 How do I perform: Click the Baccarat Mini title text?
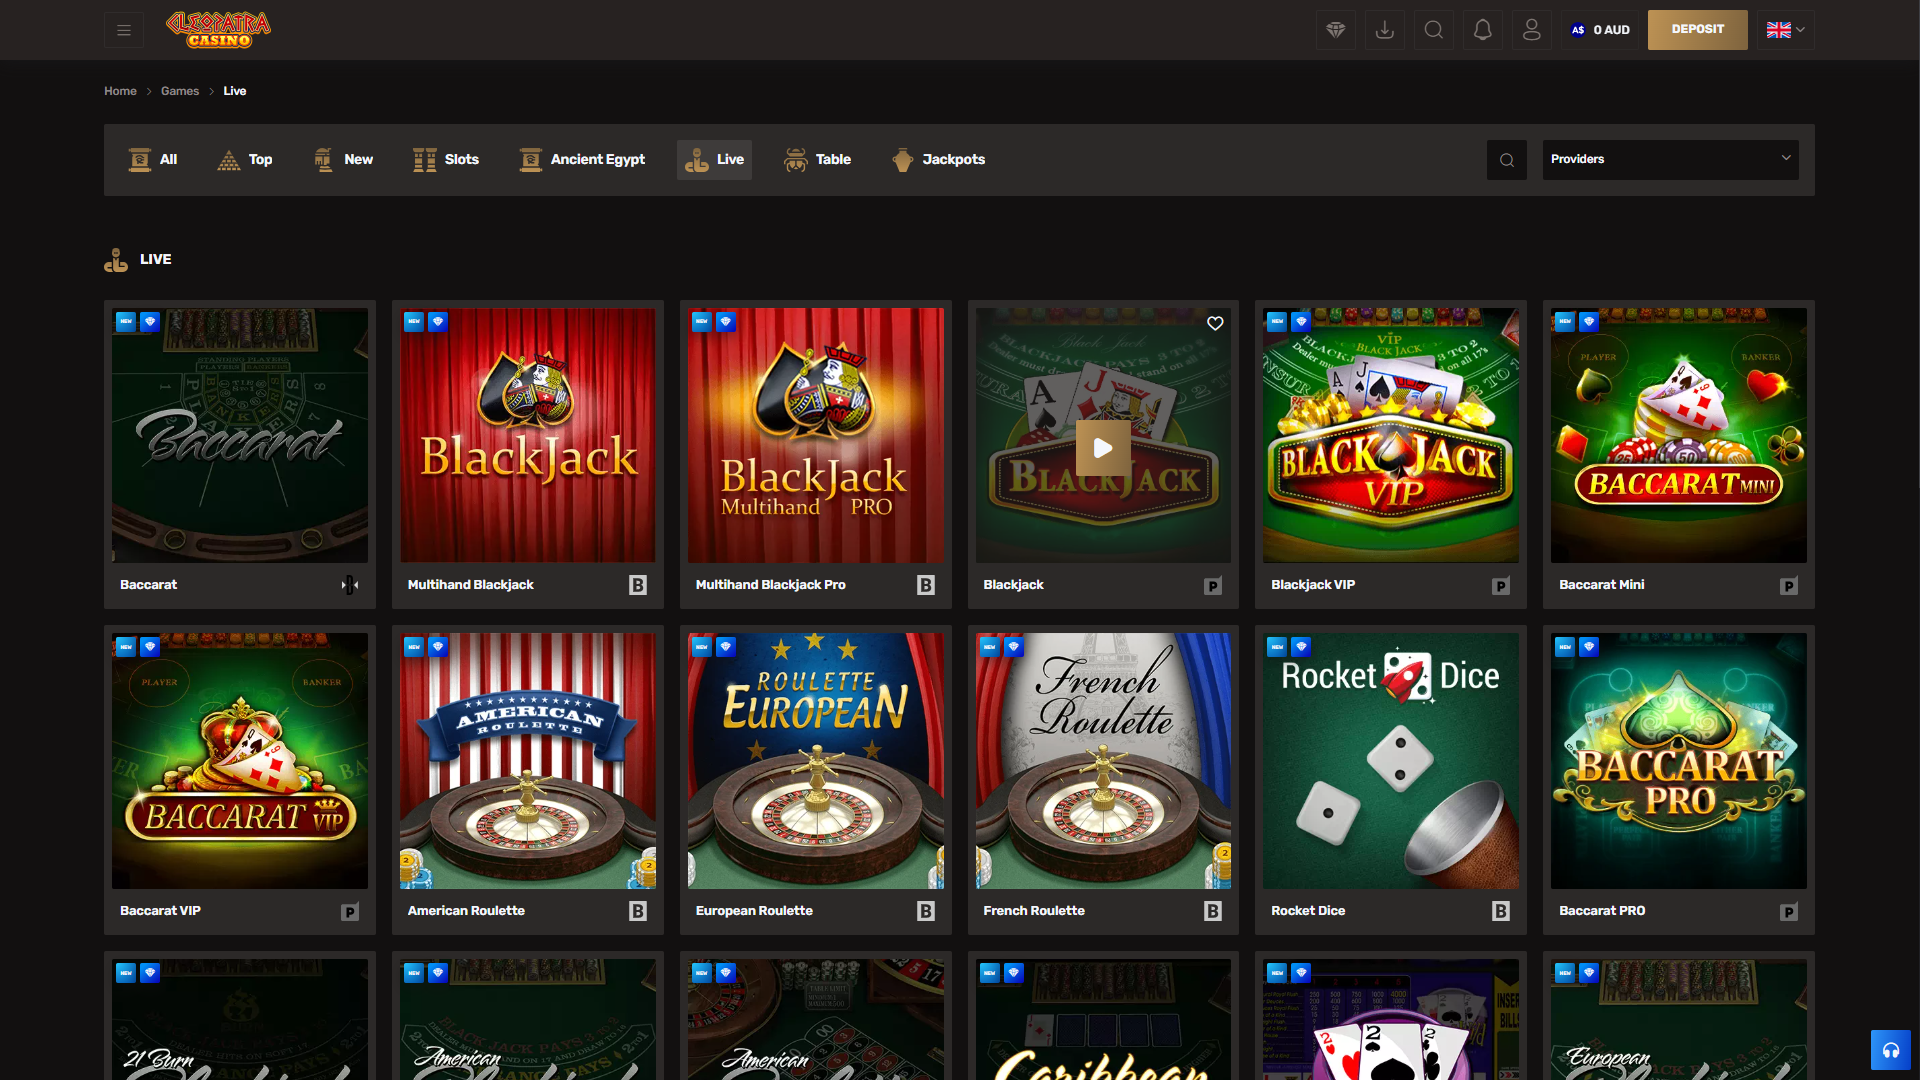coord(1601,585)
